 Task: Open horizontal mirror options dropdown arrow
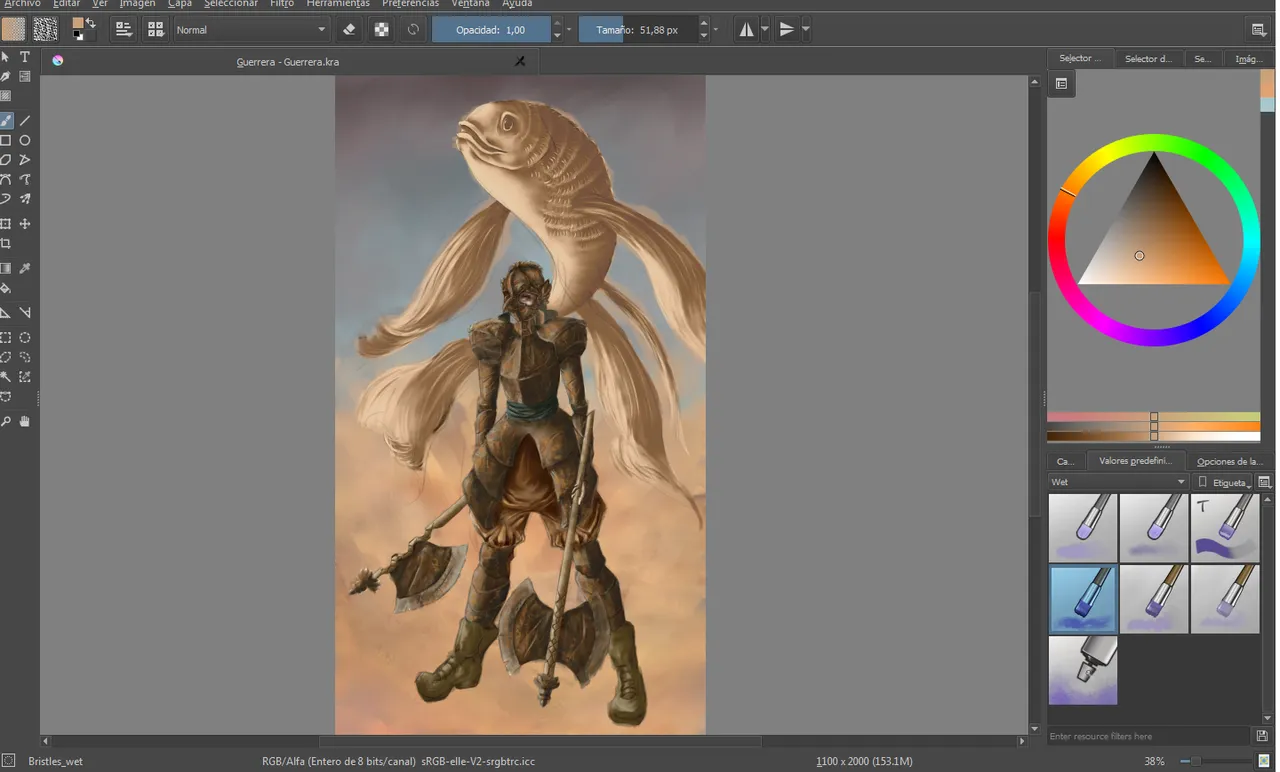click(x=765, y=30)
